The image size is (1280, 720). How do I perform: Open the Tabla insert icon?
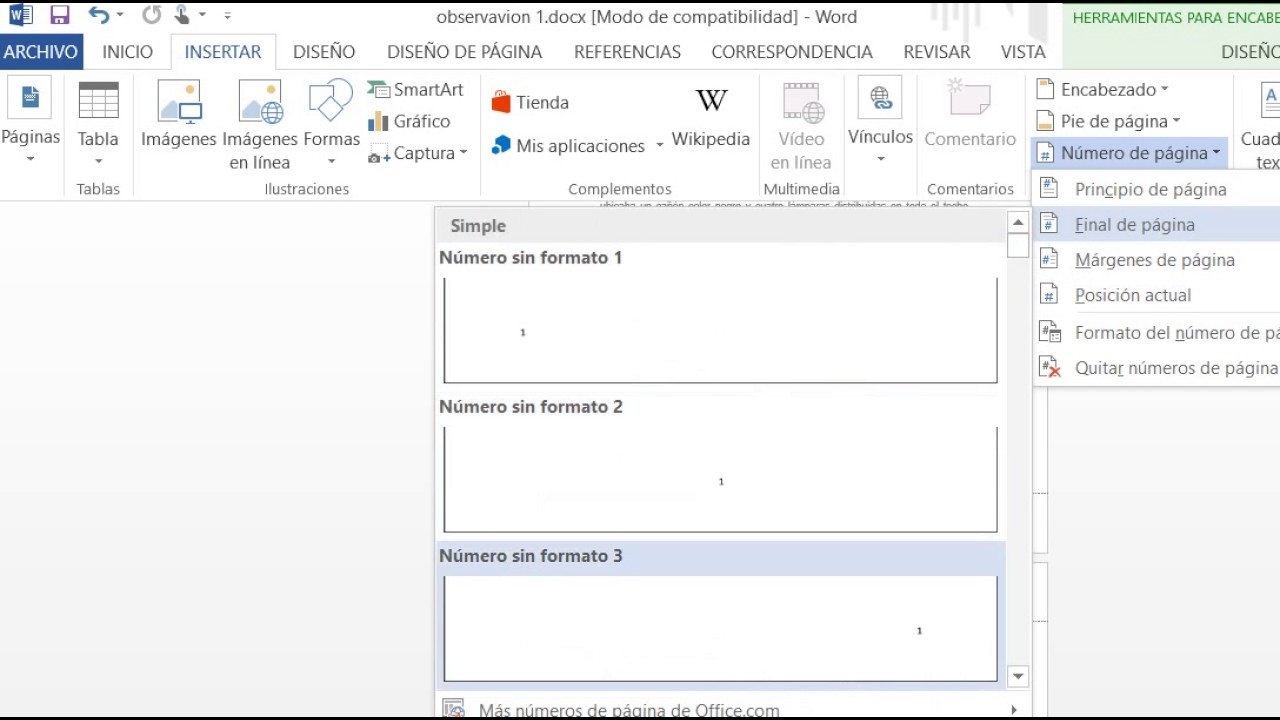coord(98,101)
